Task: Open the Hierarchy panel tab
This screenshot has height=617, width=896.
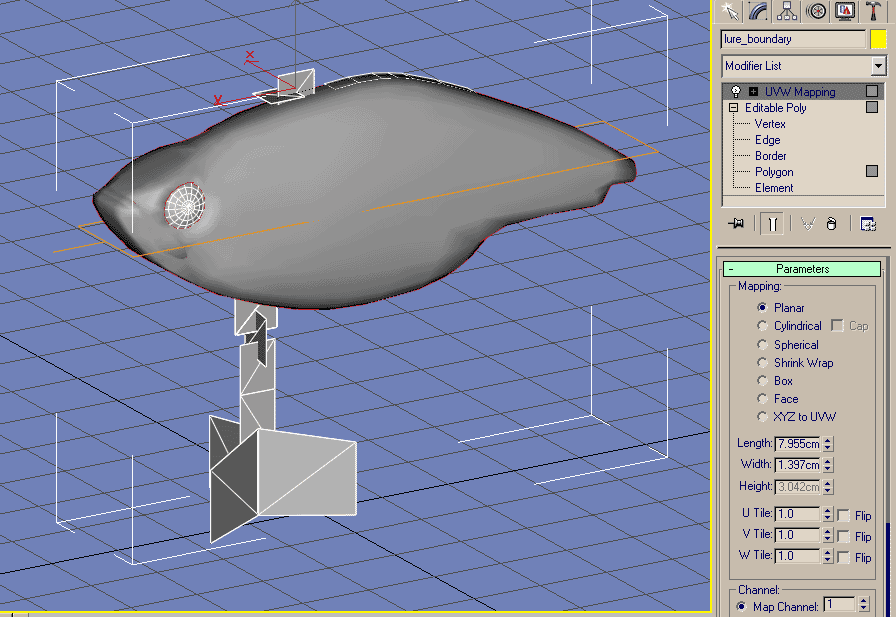Action: pos(787,11)
